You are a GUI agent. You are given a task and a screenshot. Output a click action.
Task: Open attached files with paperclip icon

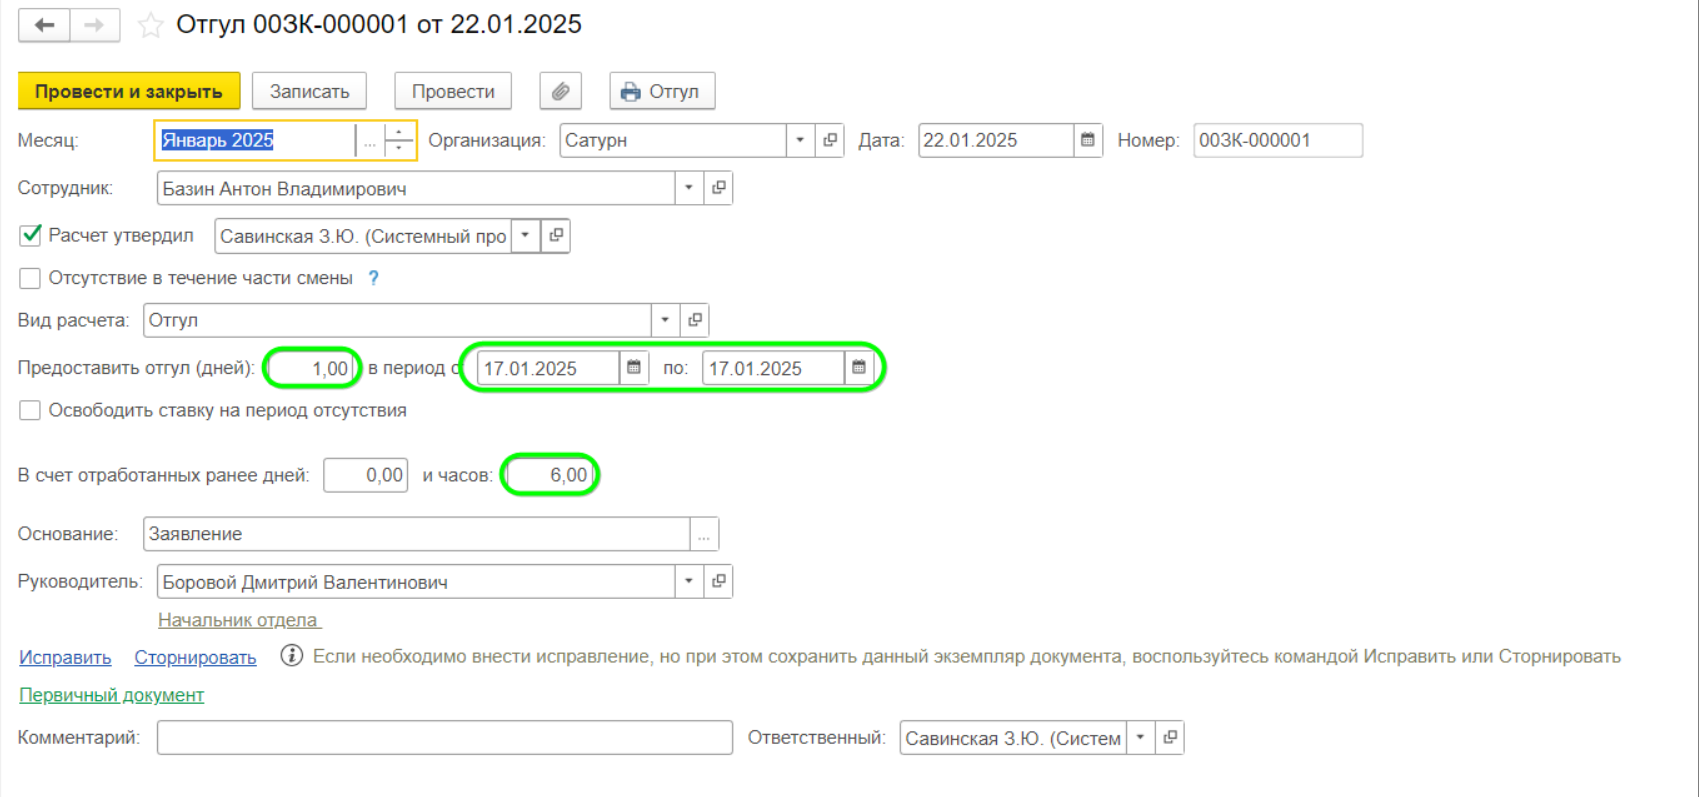(561, 91)
